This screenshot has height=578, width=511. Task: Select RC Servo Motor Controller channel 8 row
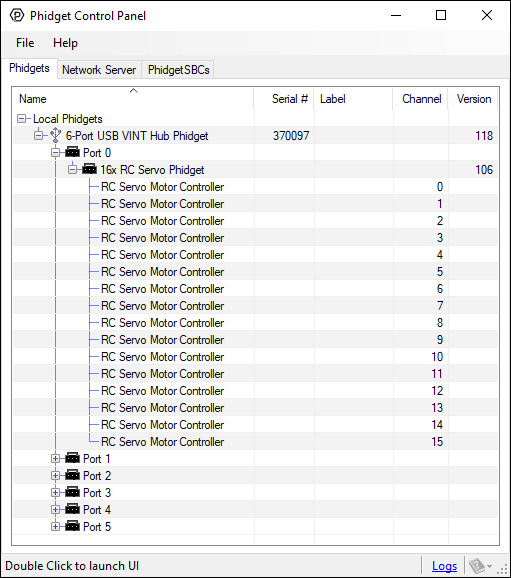256,323
